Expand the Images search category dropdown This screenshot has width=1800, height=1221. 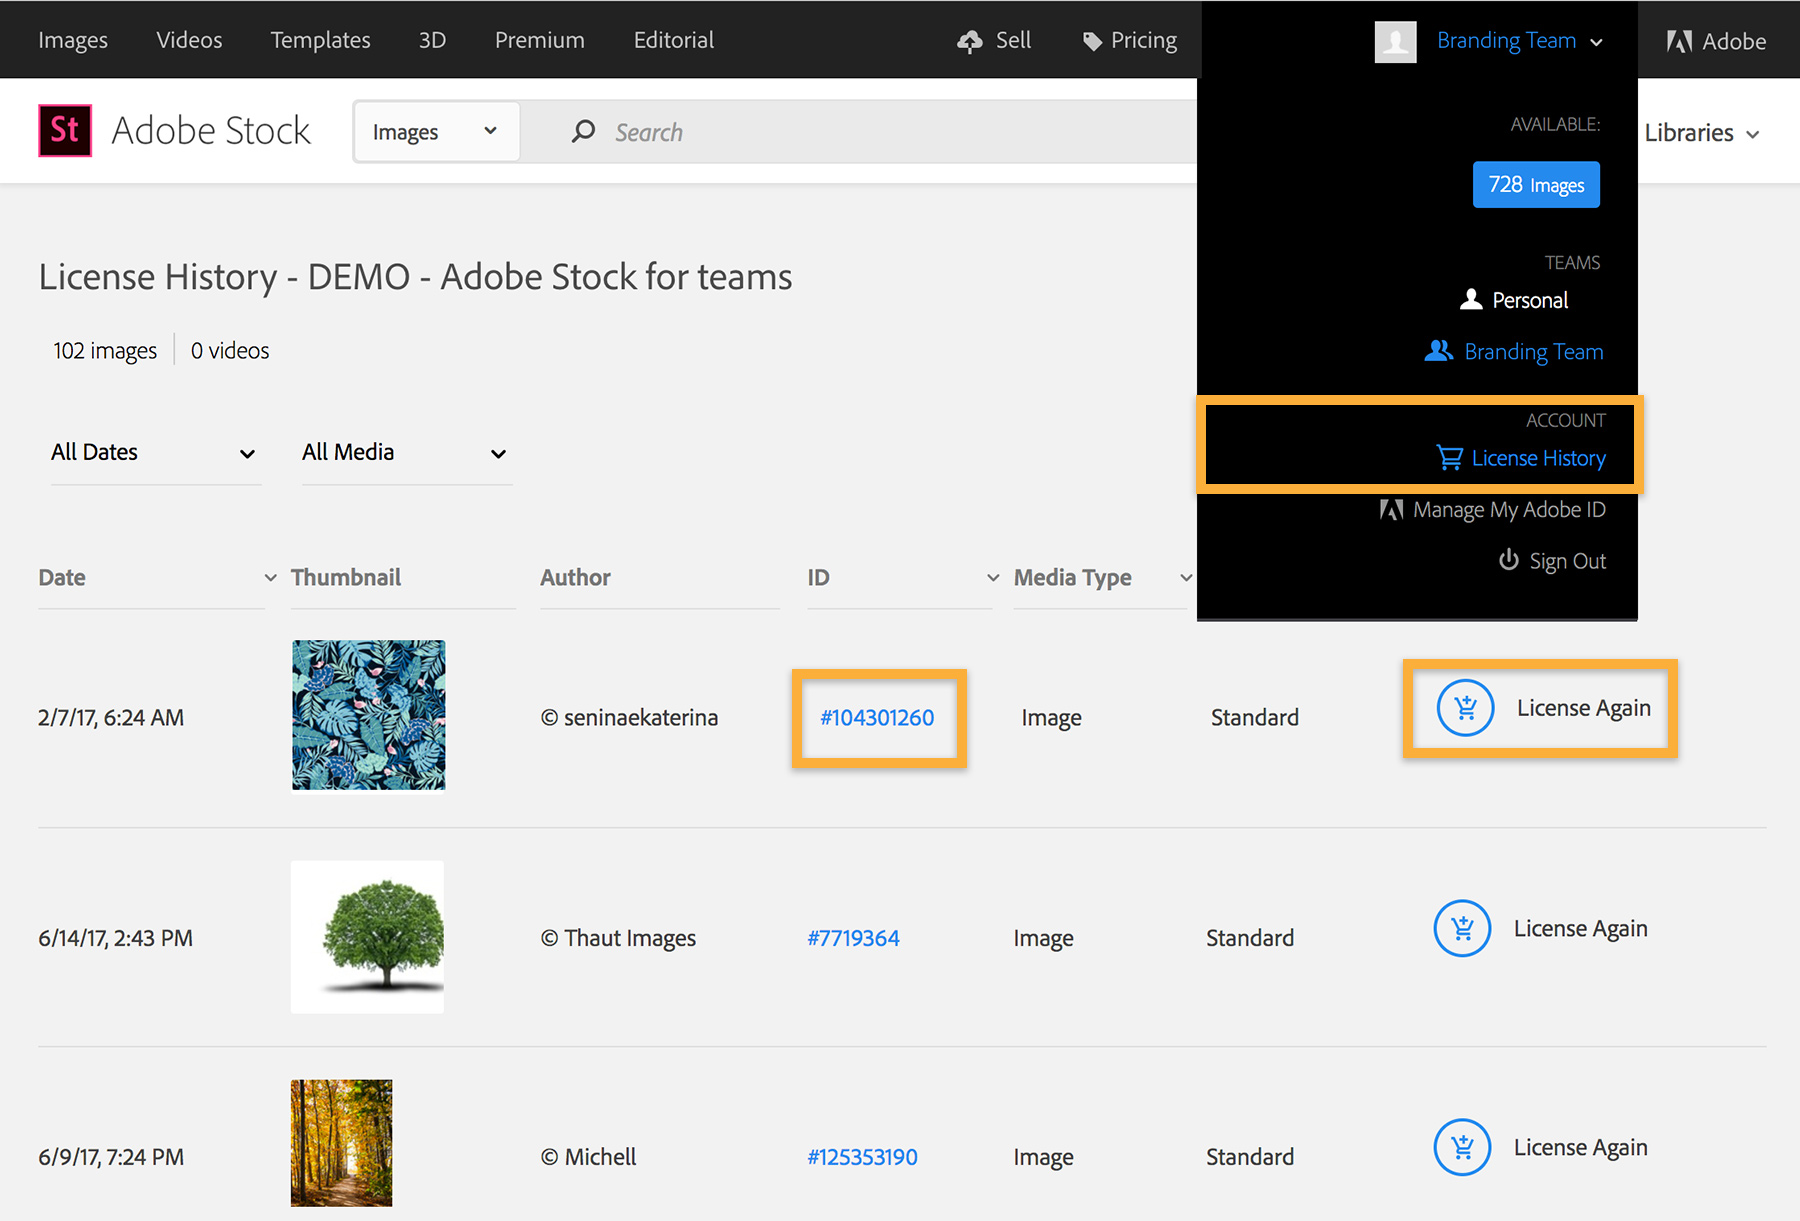[436, 132]
